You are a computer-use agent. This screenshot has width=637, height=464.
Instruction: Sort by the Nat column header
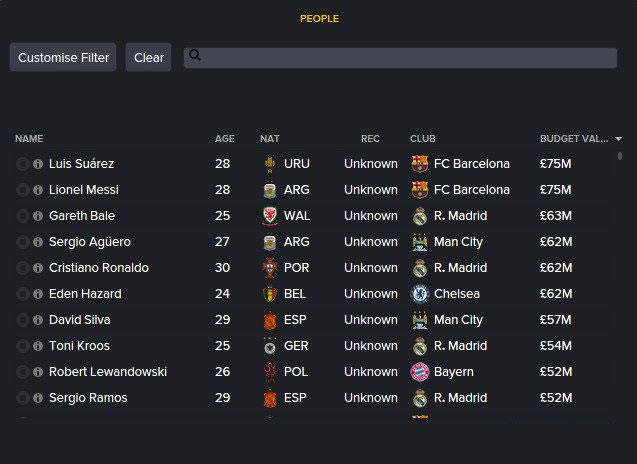pyautogui.click(x=270, y=139)
